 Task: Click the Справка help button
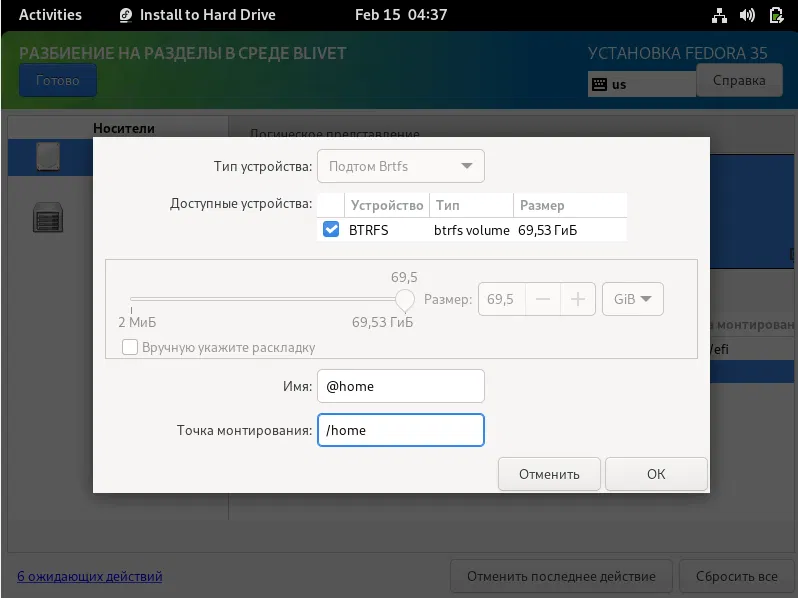click(x=739, y=80)
